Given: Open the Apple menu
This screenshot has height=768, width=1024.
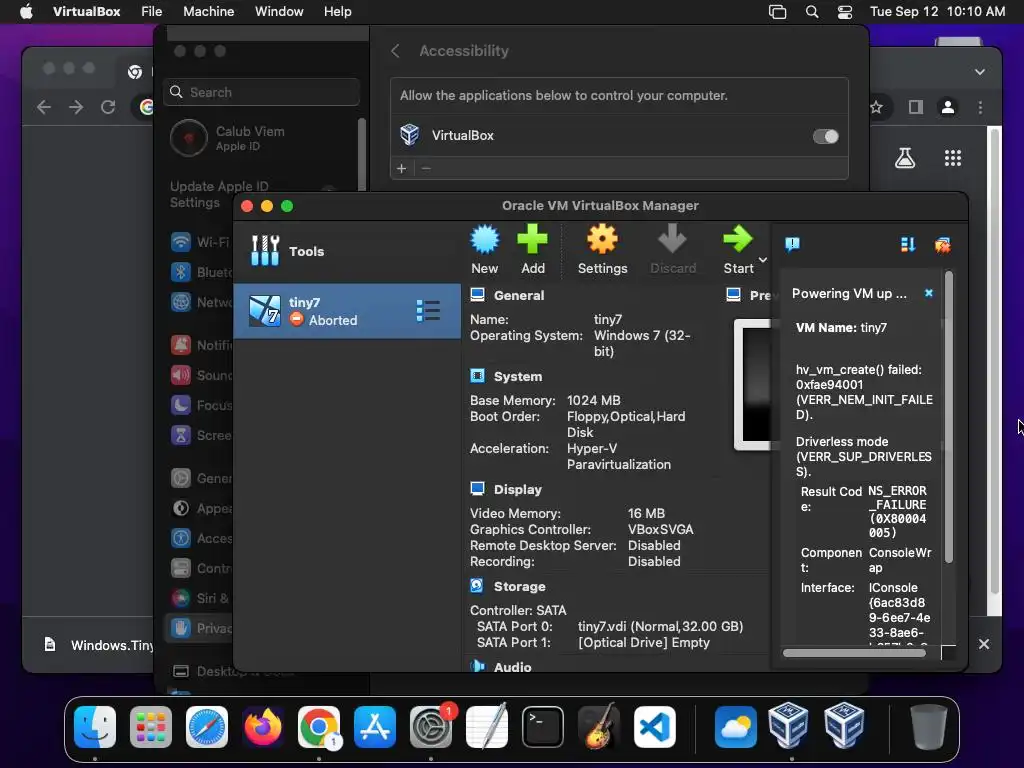Looking at the screenshot, I should 26,12.
